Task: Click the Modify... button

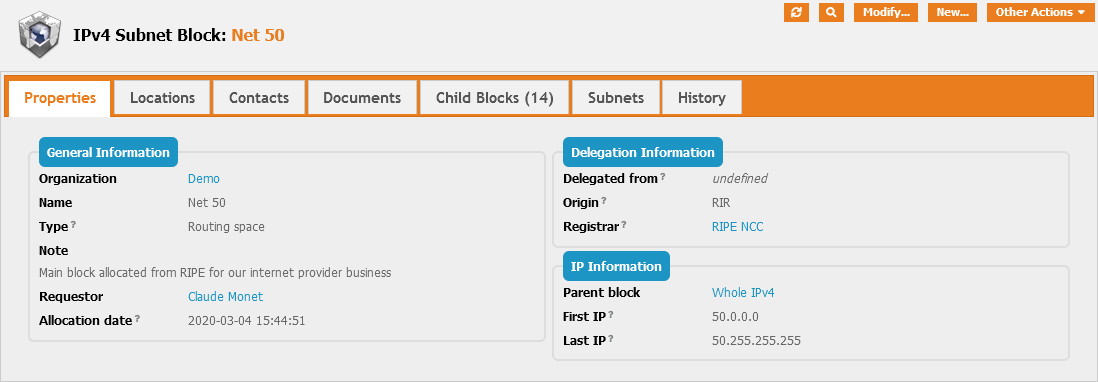Action: pyautogui.click(x=886, y=13)
